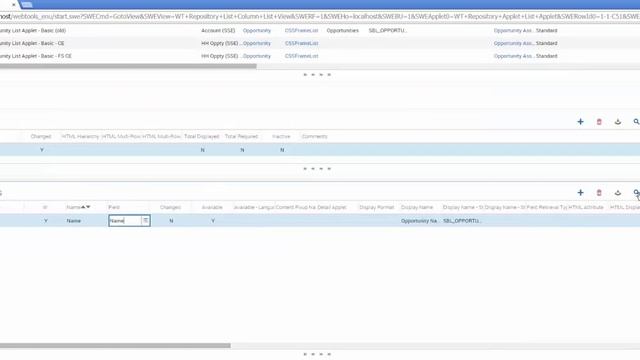Screen dimensions: 640x360
Task: Add new record in list columns applet
Action: click(x=580, y=193)
